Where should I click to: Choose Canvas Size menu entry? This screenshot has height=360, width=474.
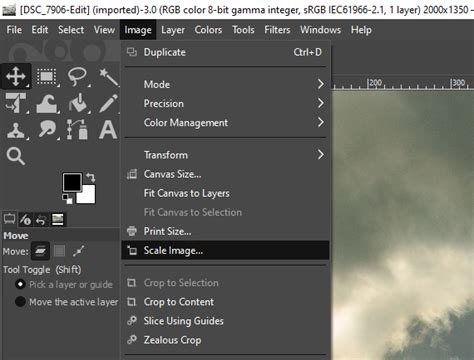225,174
